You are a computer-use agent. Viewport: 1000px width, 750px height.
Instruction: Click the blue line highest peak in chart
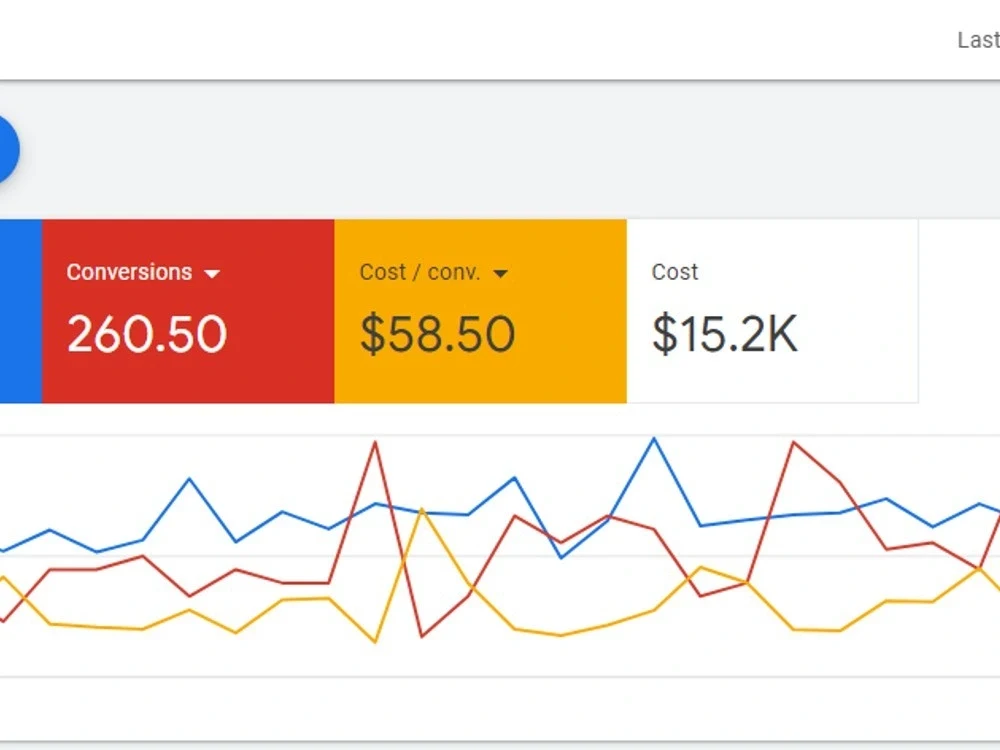coord(654,439)
